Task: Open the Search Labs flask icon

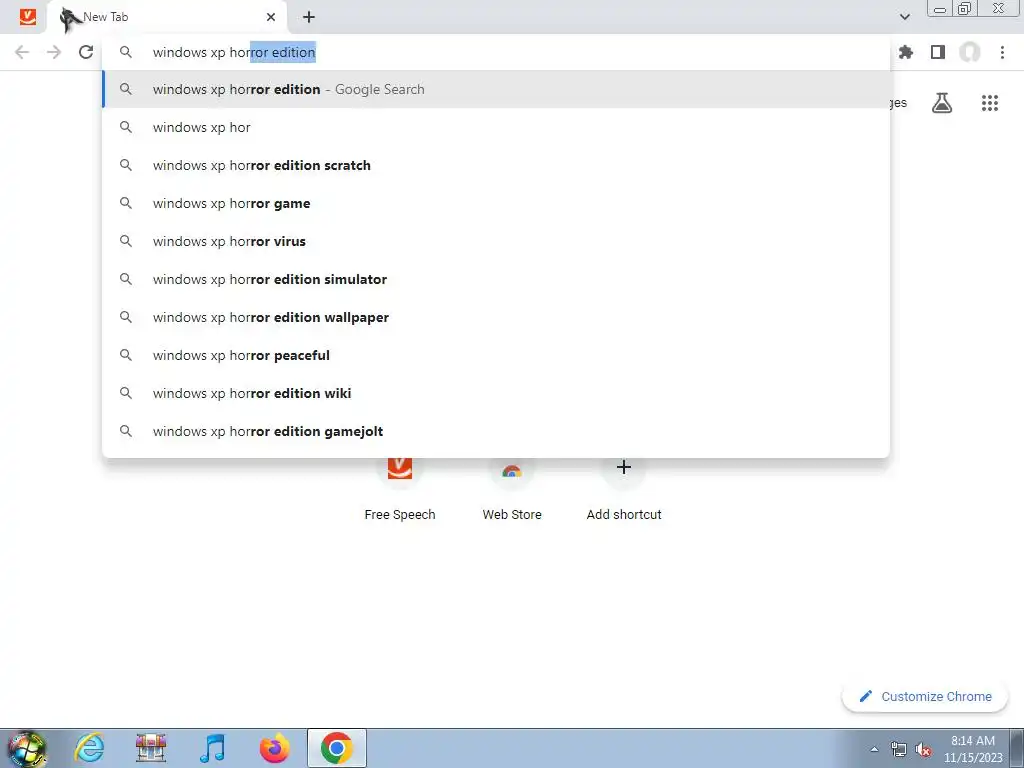Action: (x=941, y=103)
